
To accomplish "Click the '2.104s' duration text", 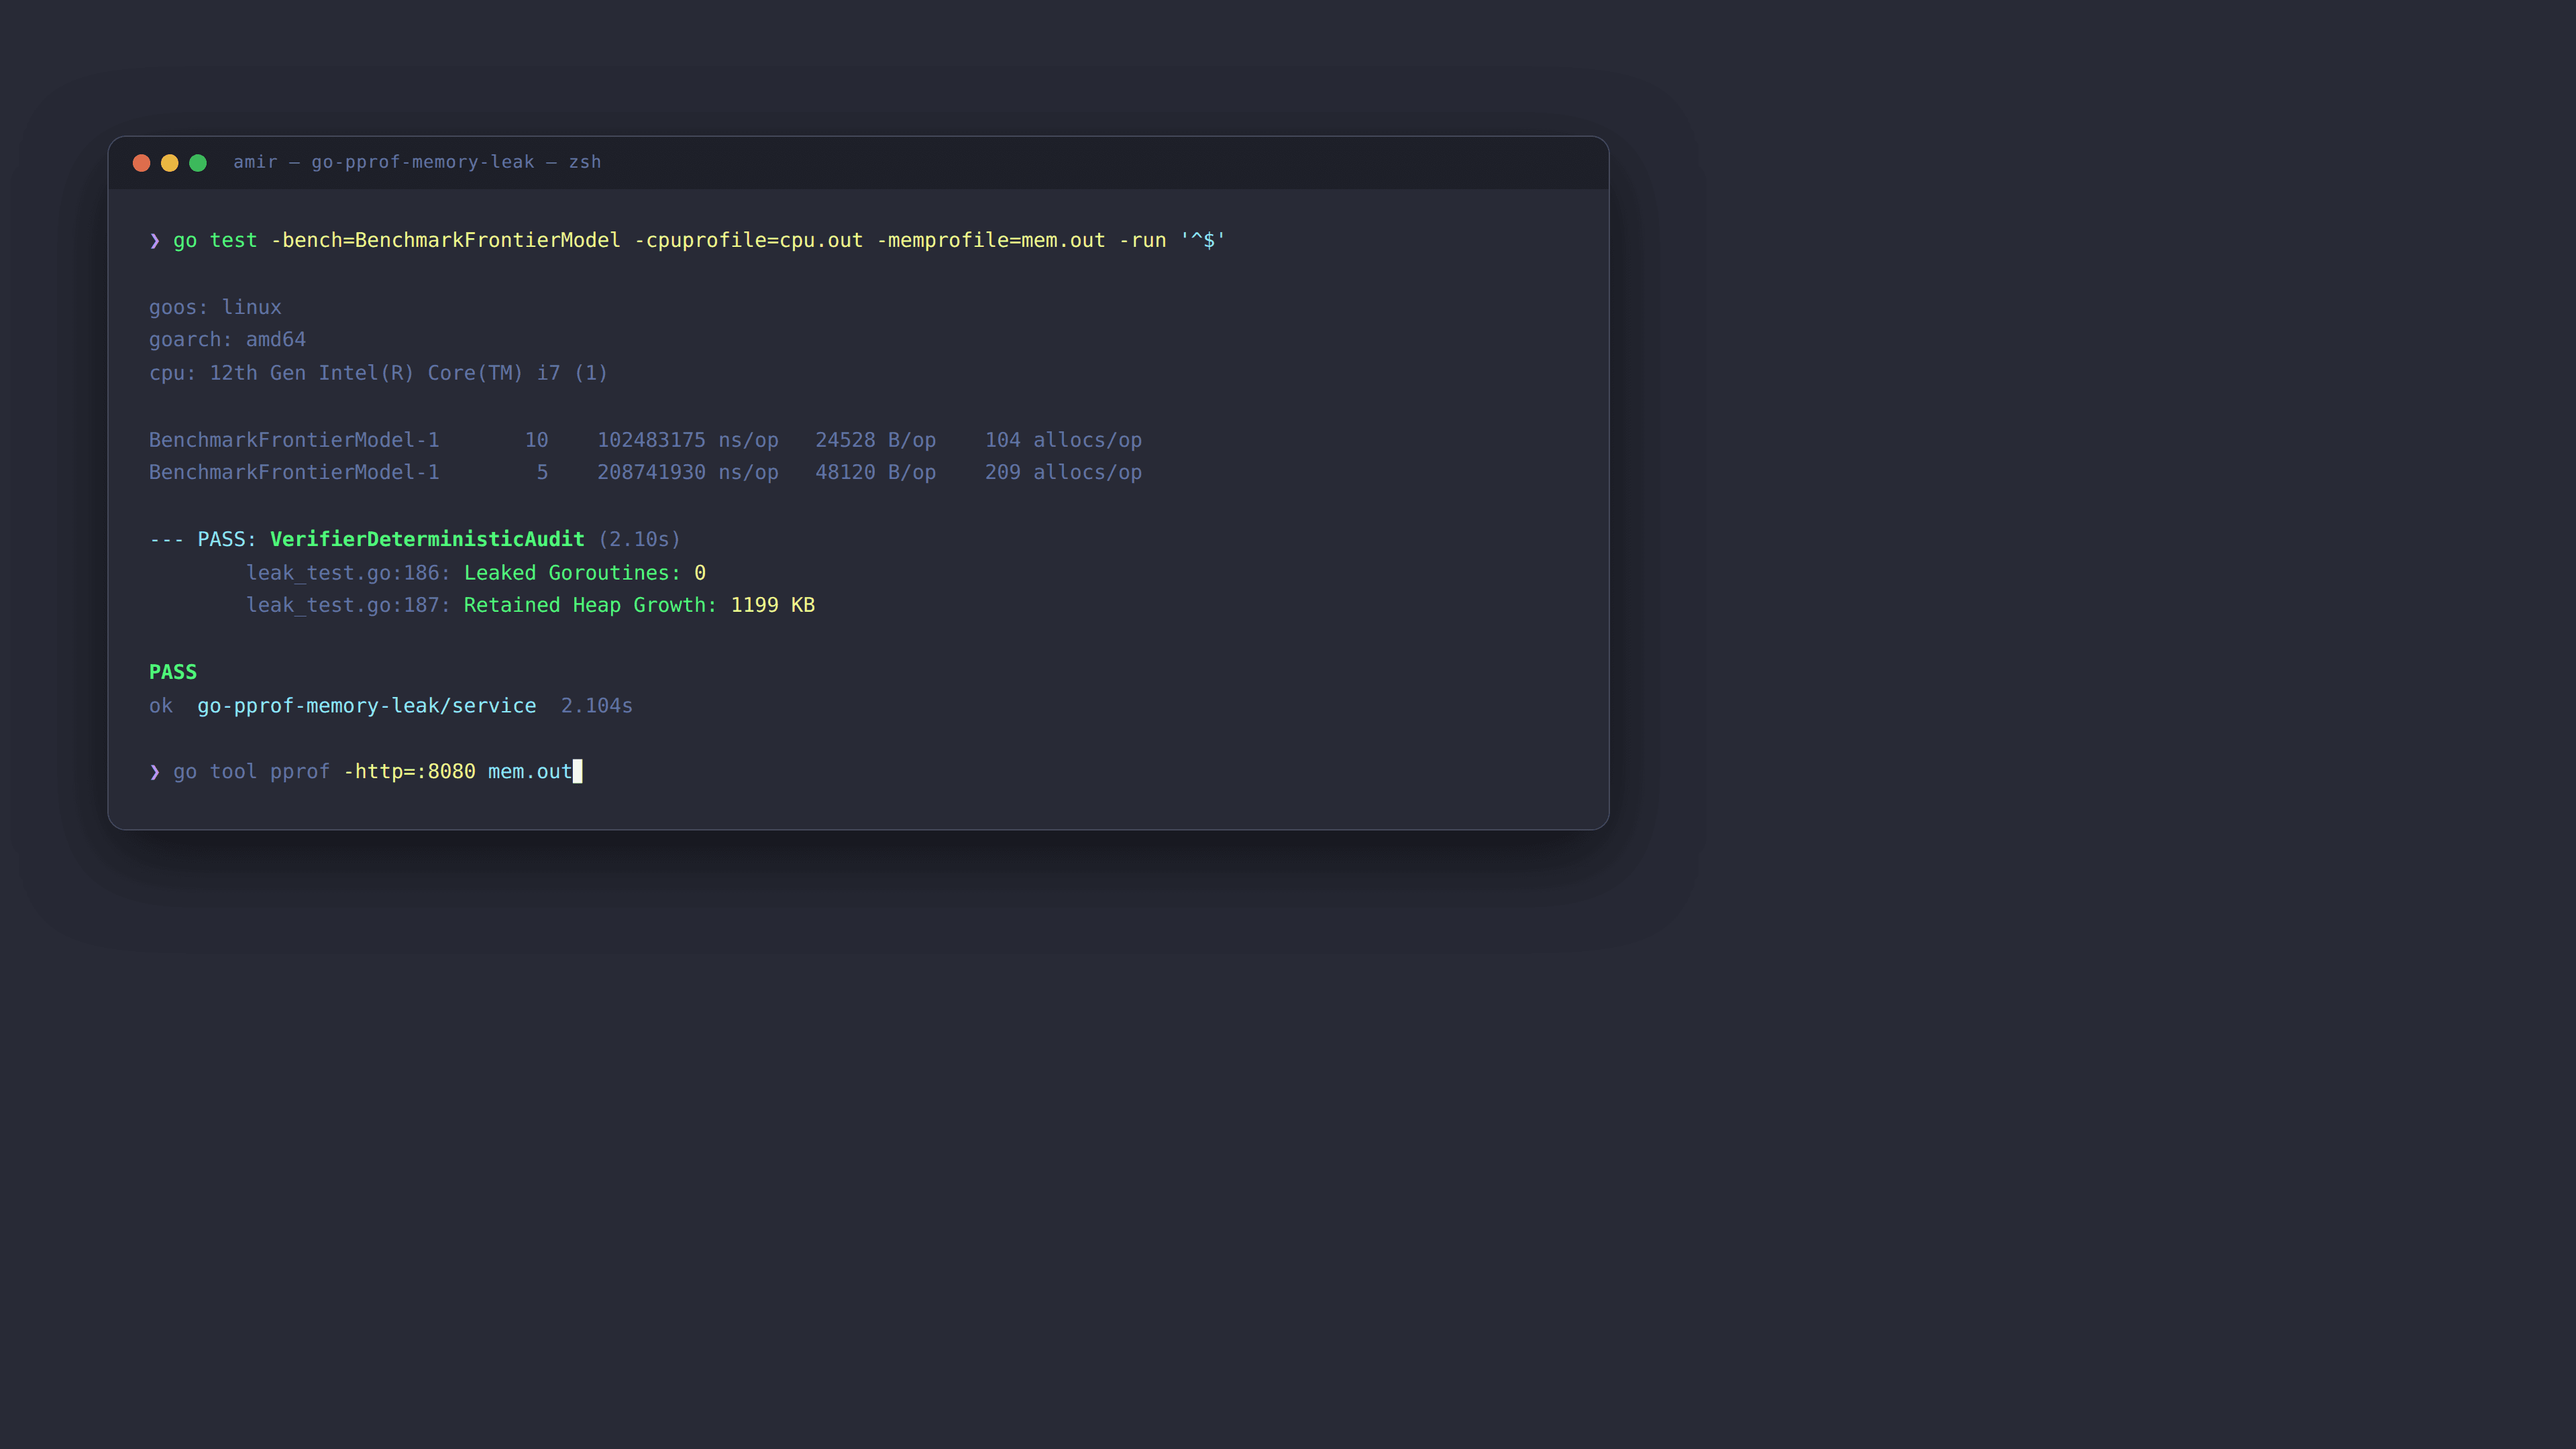I will [x=597, y=706].
